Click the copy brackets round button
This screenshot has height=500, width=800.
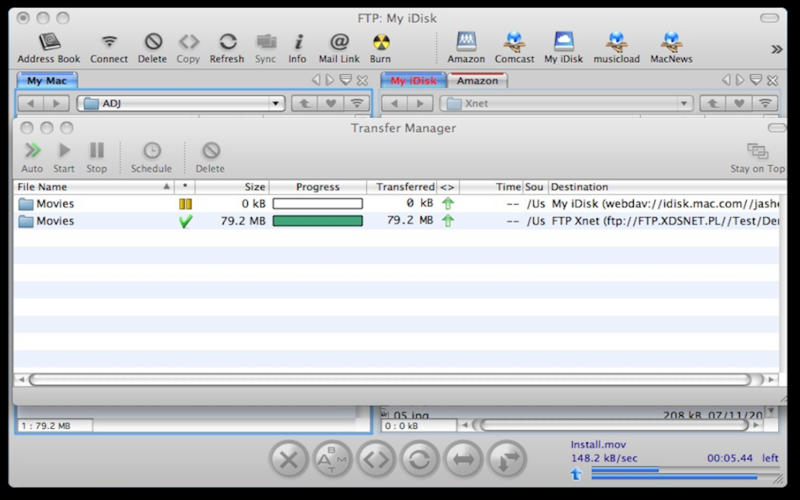click(x=376, y=460)
